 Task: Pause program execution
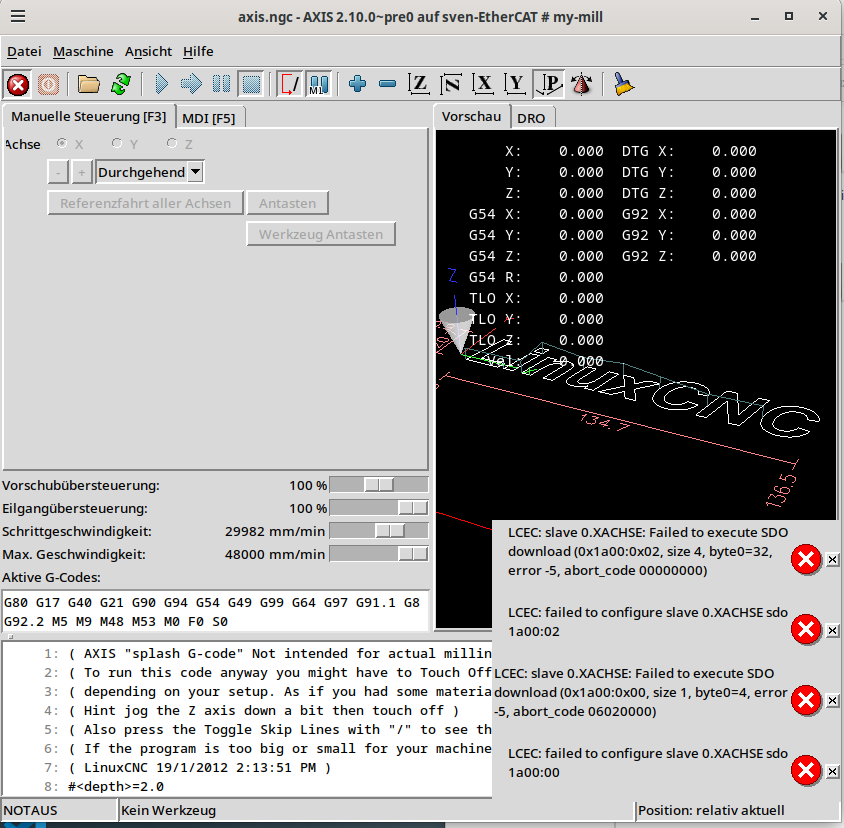pos(221,85)
